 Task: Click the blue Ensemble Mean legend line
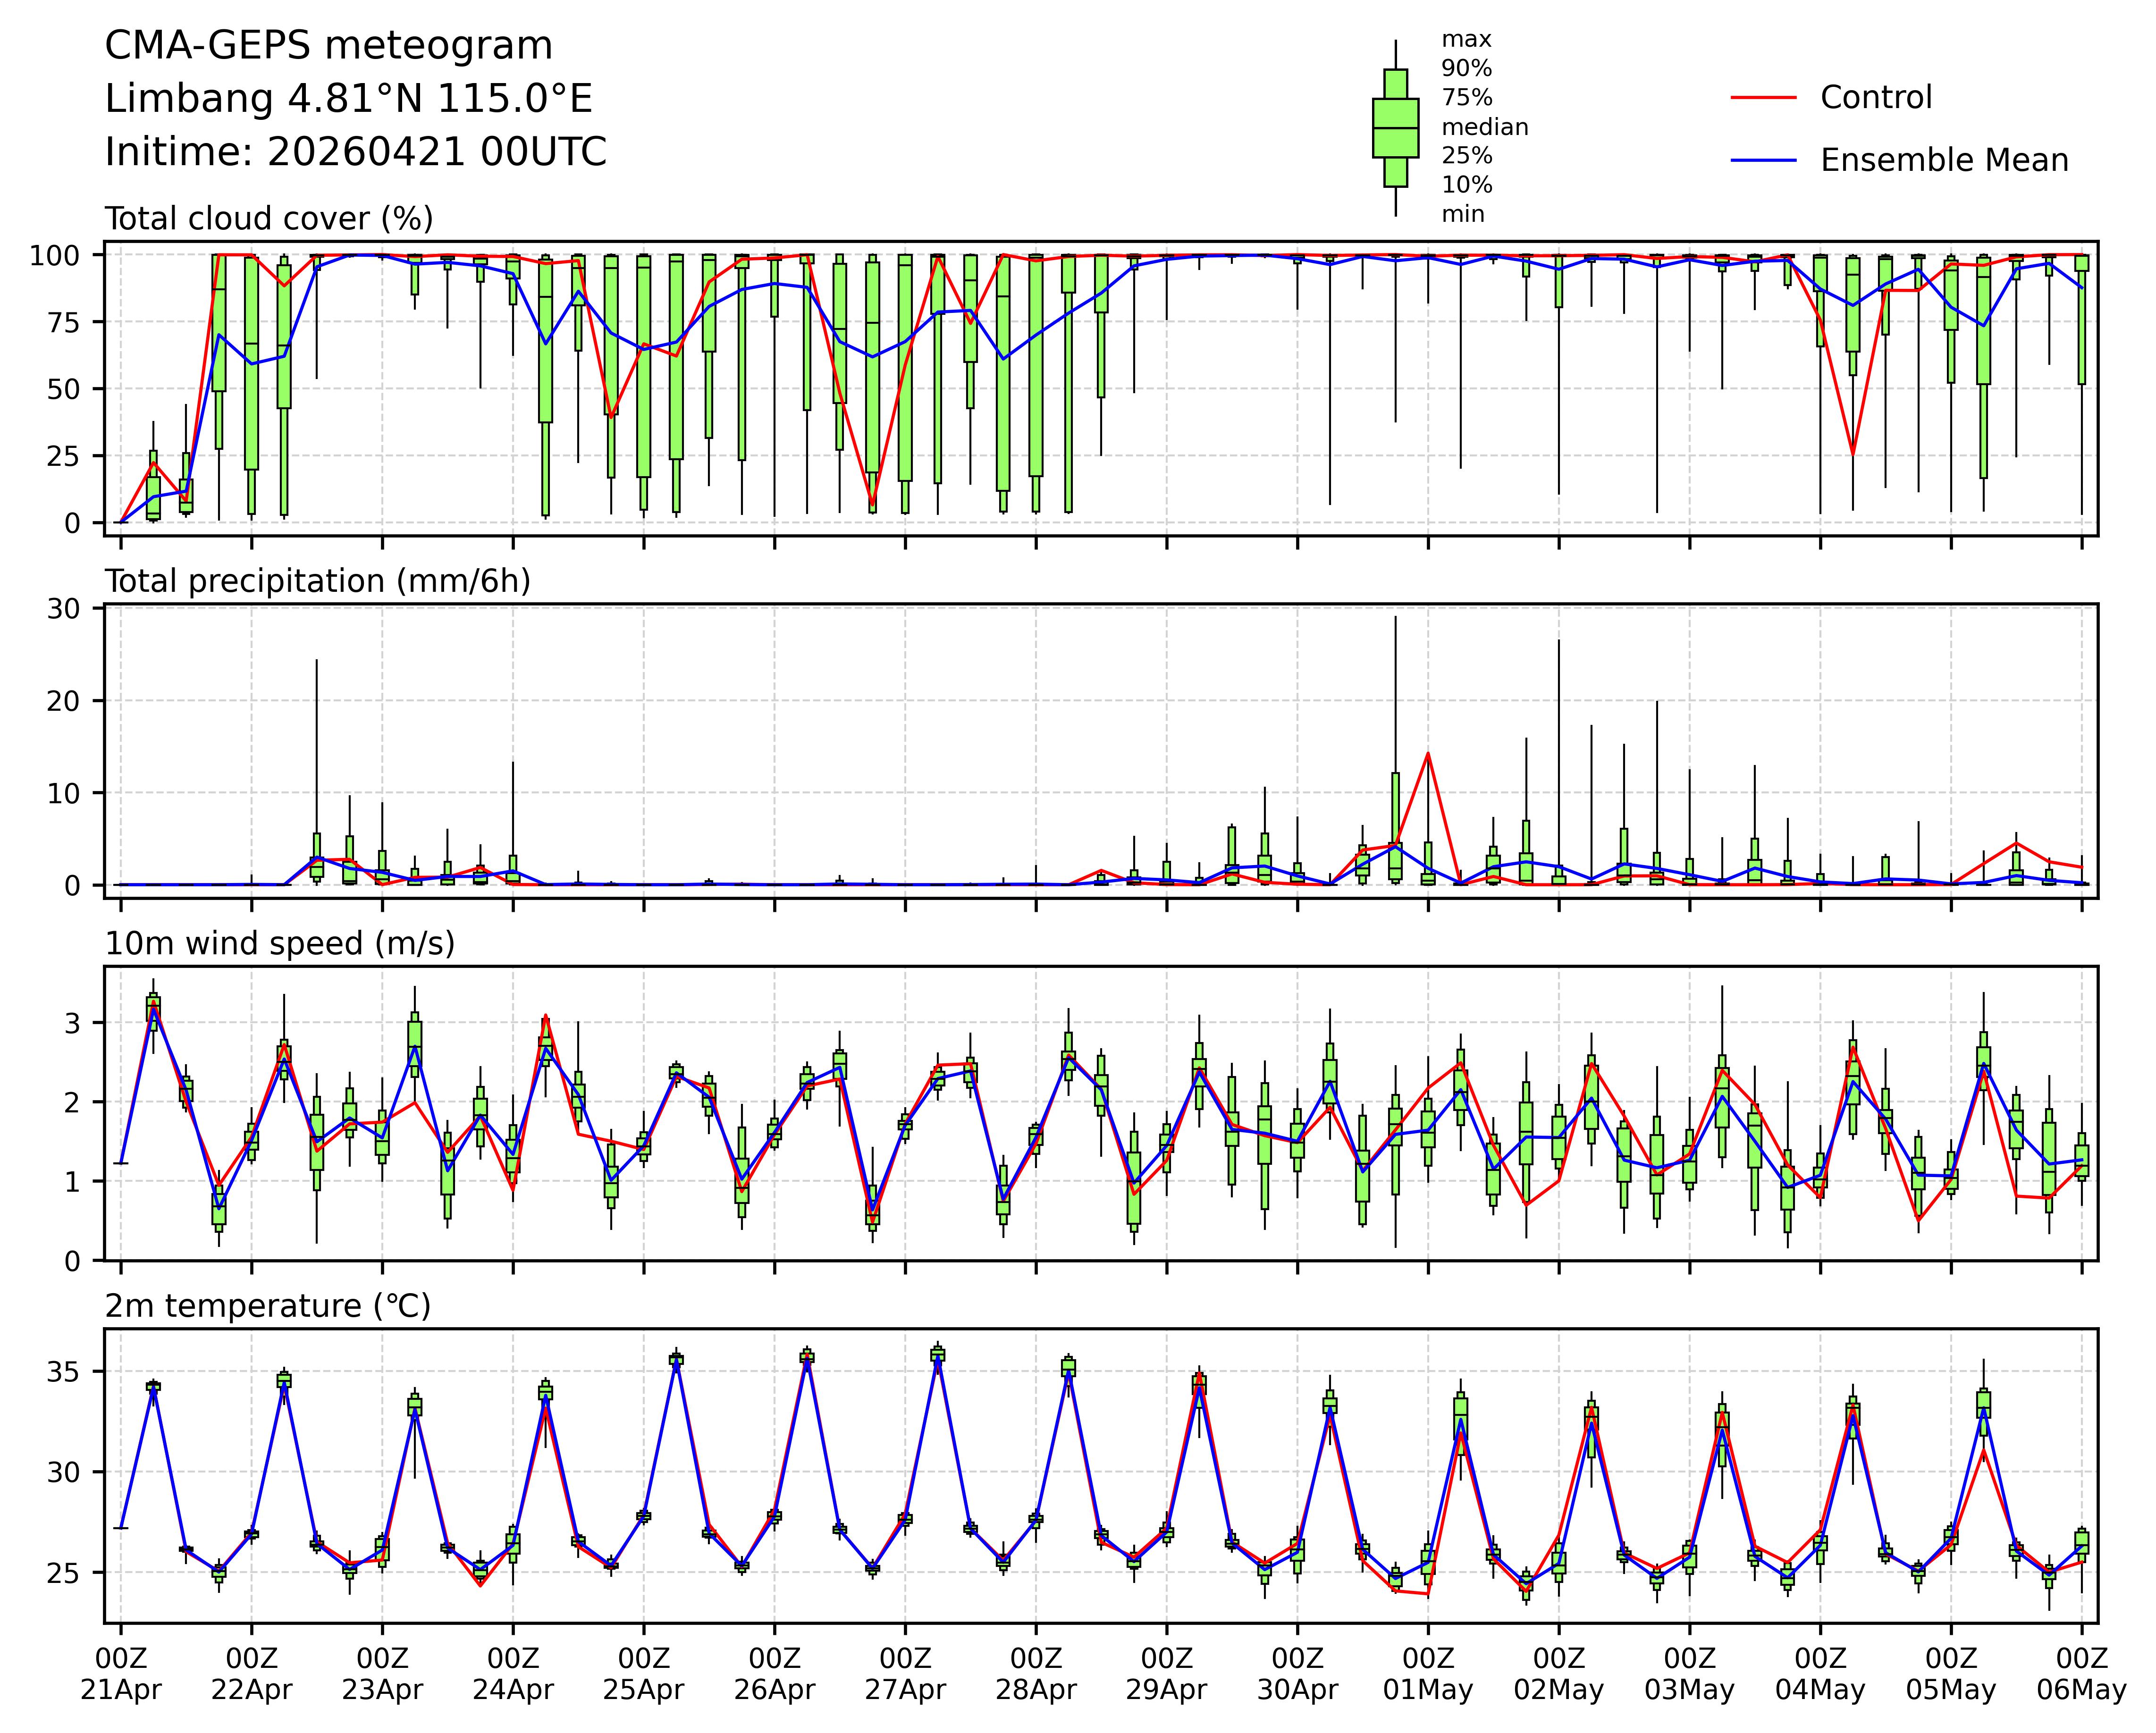coord(1763,161)
